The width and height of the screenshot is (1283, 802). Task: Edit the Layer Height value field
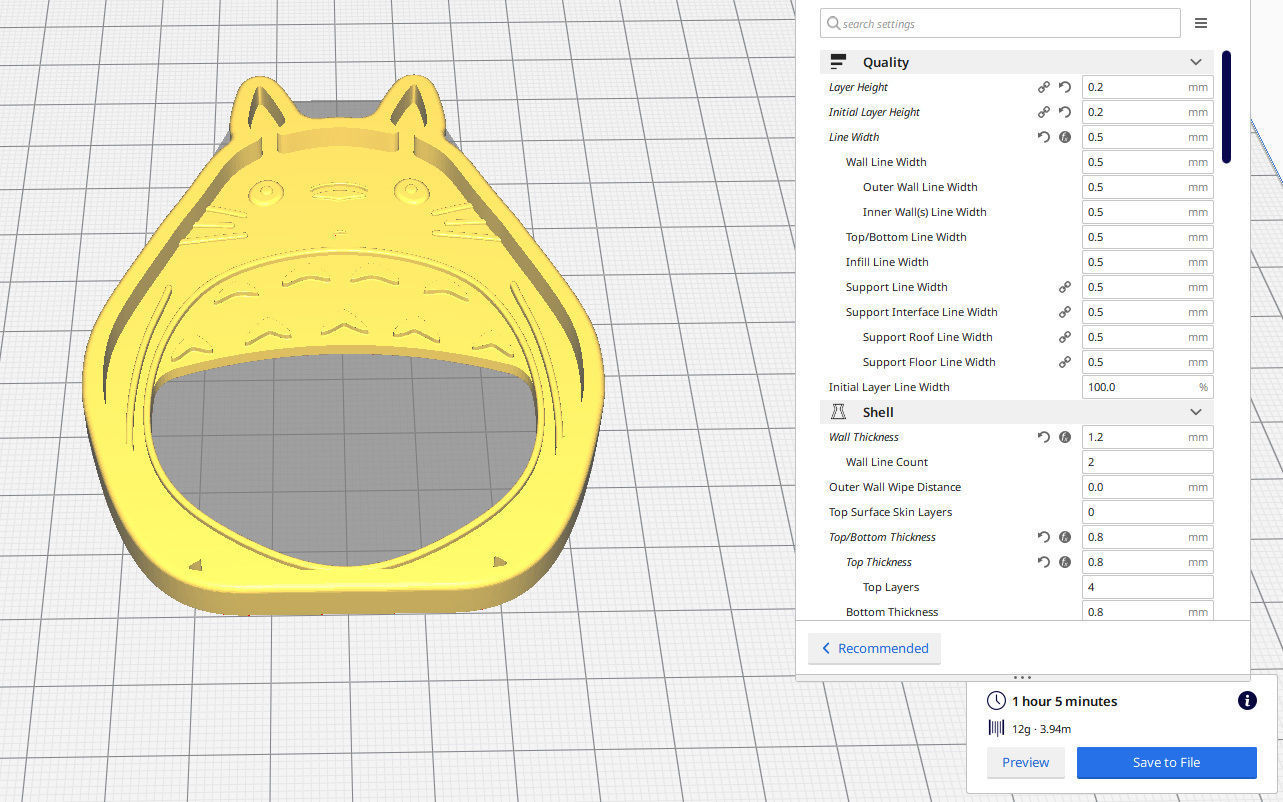coord(1147,87)
